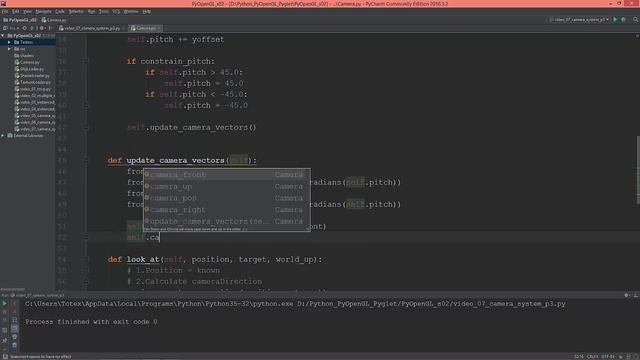Open the Run menu
Image resolution: width=640 pixels, height=360 pixels.
coord(91,11)
